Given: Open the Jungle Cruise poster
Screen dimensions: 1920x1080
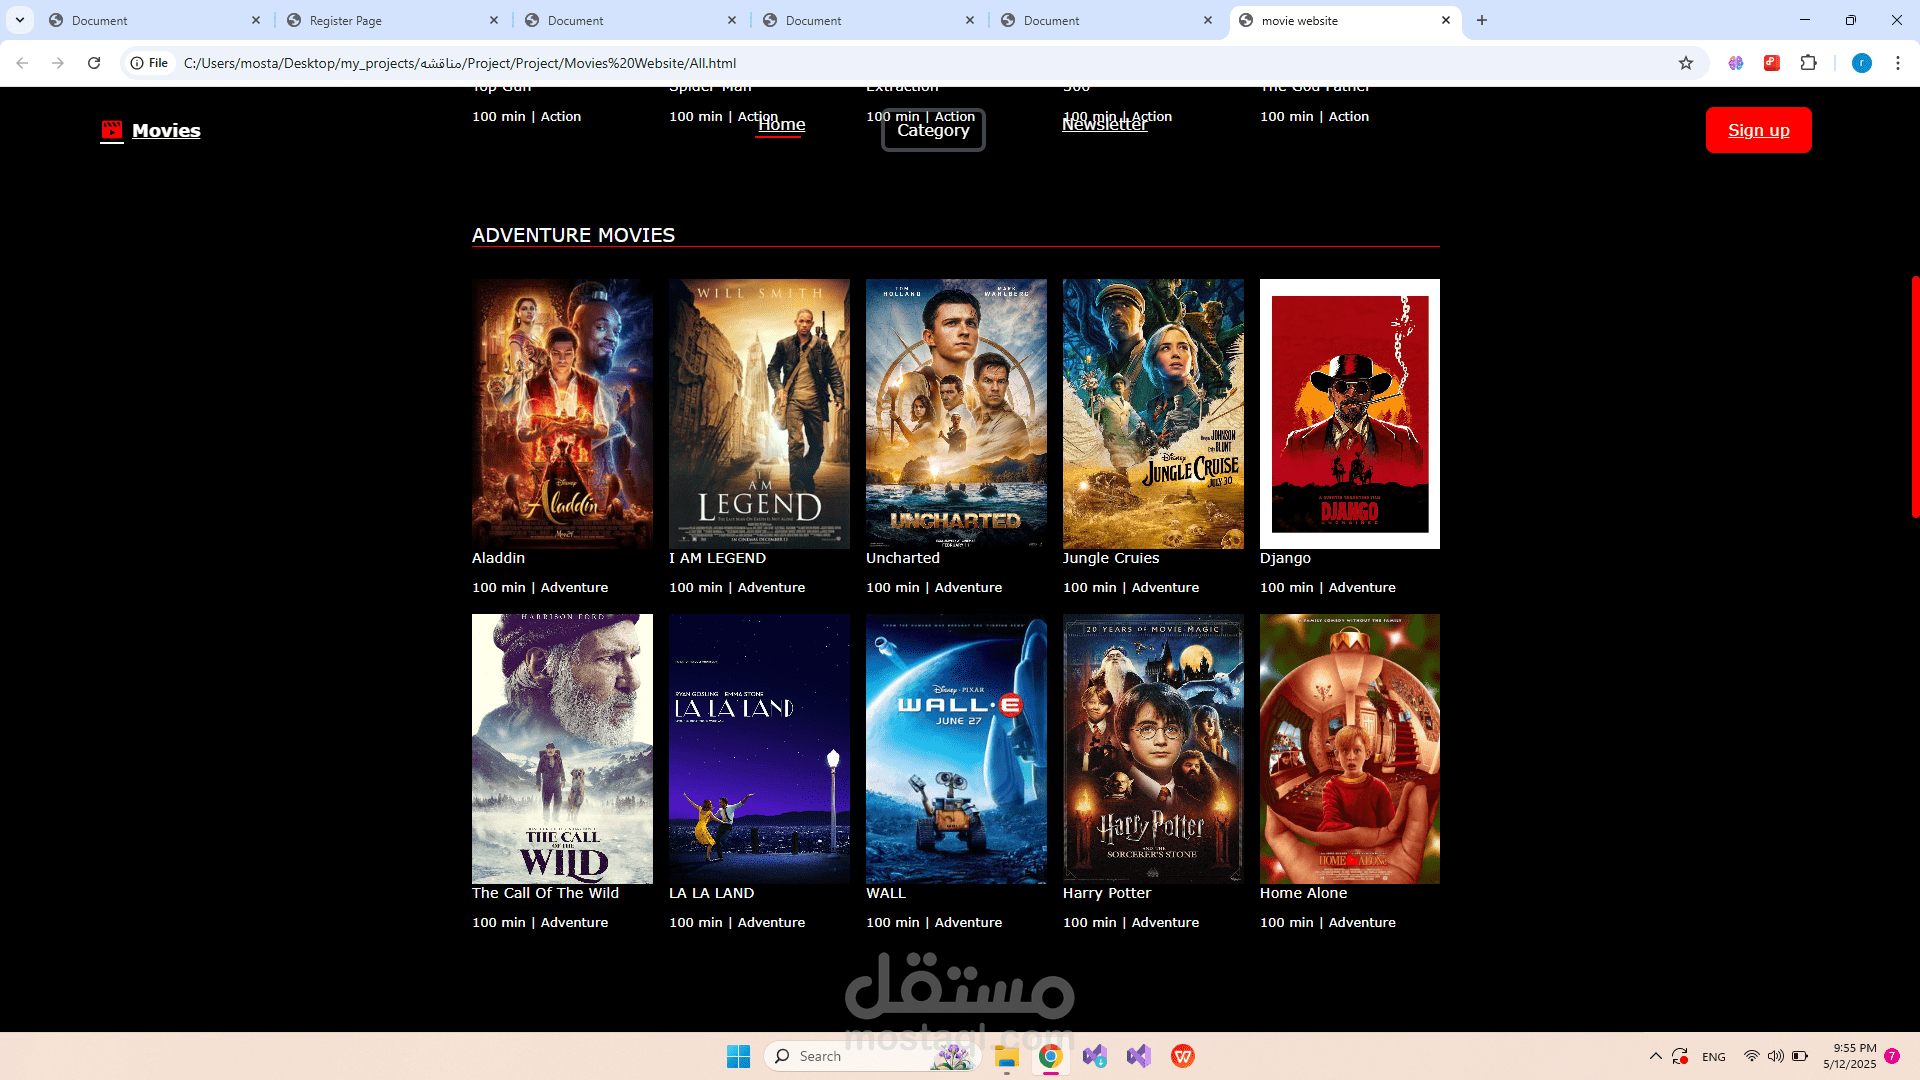Looking at the screenshot, I should click(x=1153, y=414).
